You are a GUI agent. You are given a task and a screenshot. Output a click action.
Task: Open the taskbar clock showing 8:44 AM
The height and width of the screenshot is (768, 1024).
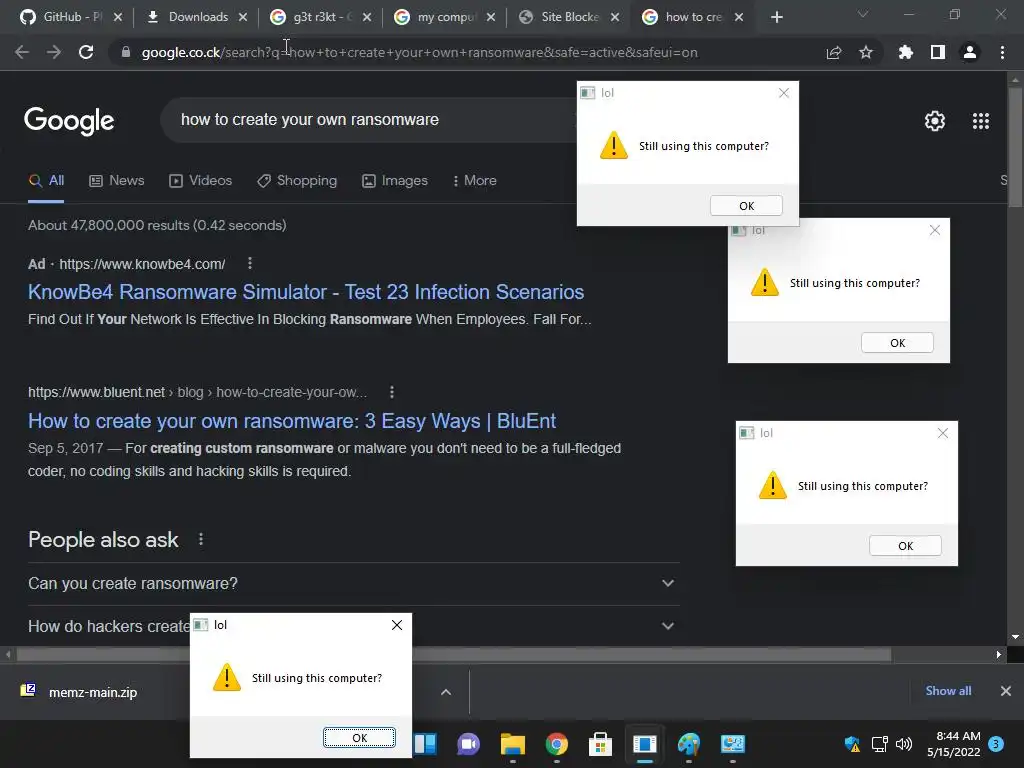953,744
